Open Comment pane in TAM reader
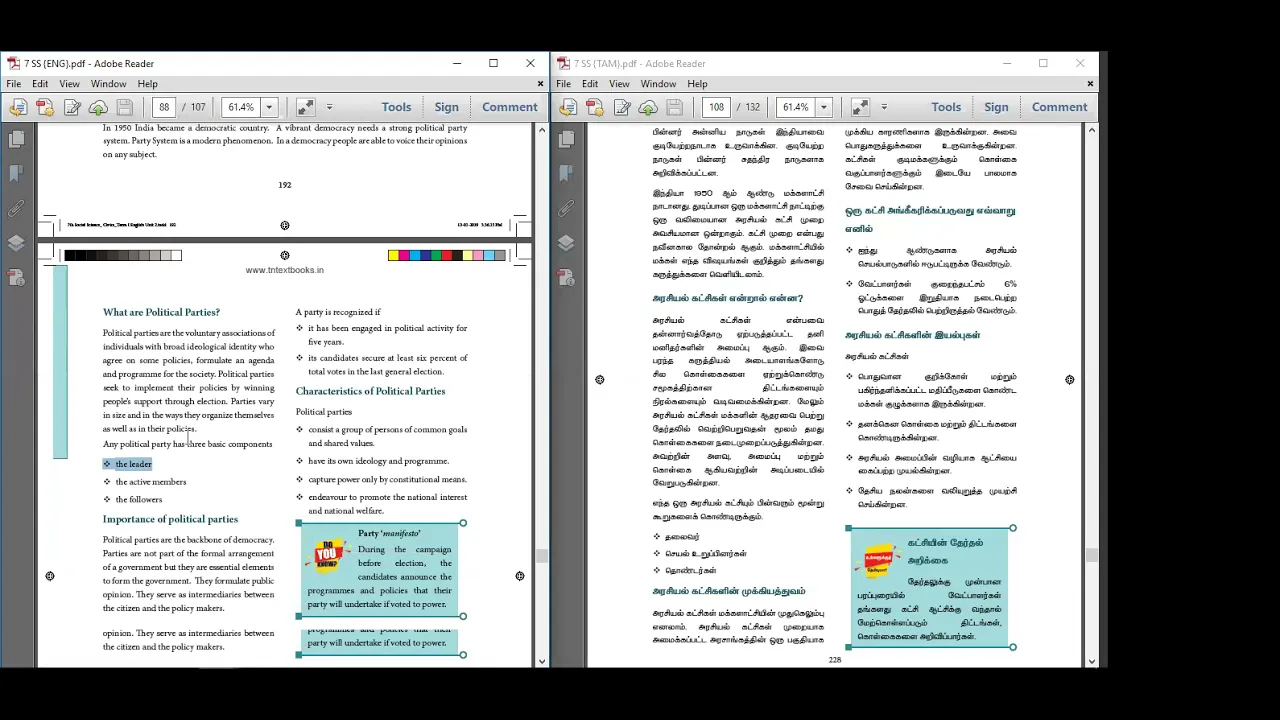 1059,107
